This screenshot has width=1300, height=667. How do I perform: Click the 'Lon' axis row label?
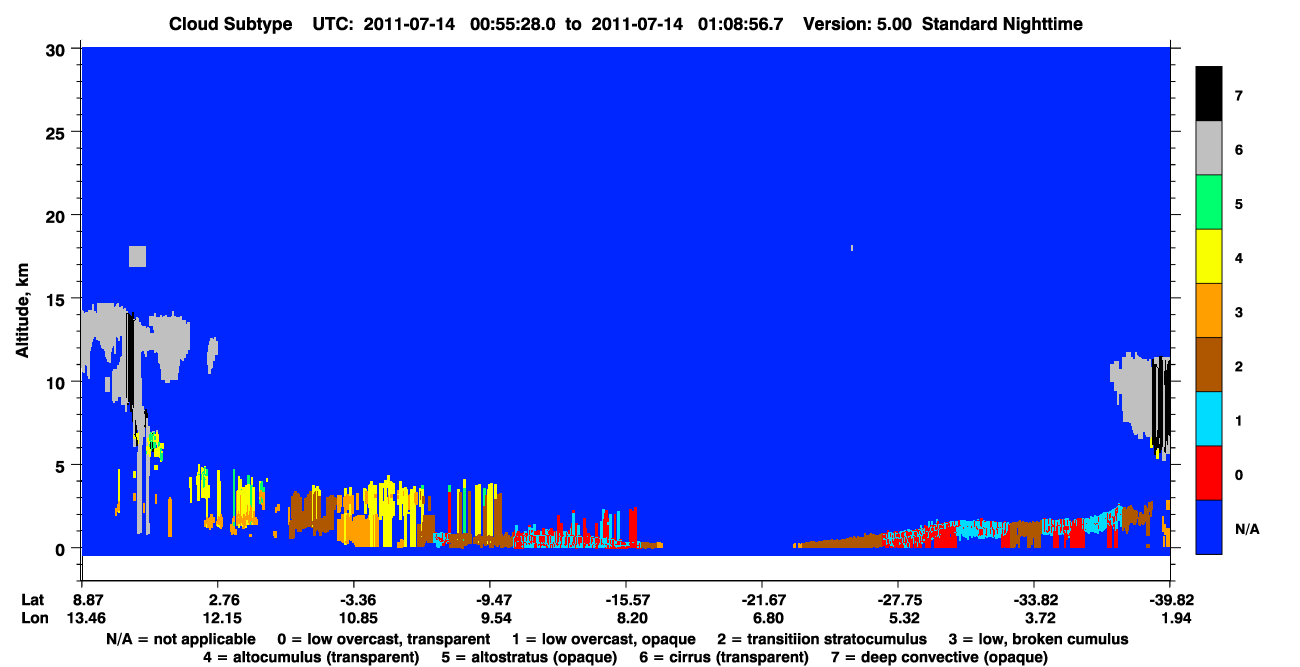[33, 618]
